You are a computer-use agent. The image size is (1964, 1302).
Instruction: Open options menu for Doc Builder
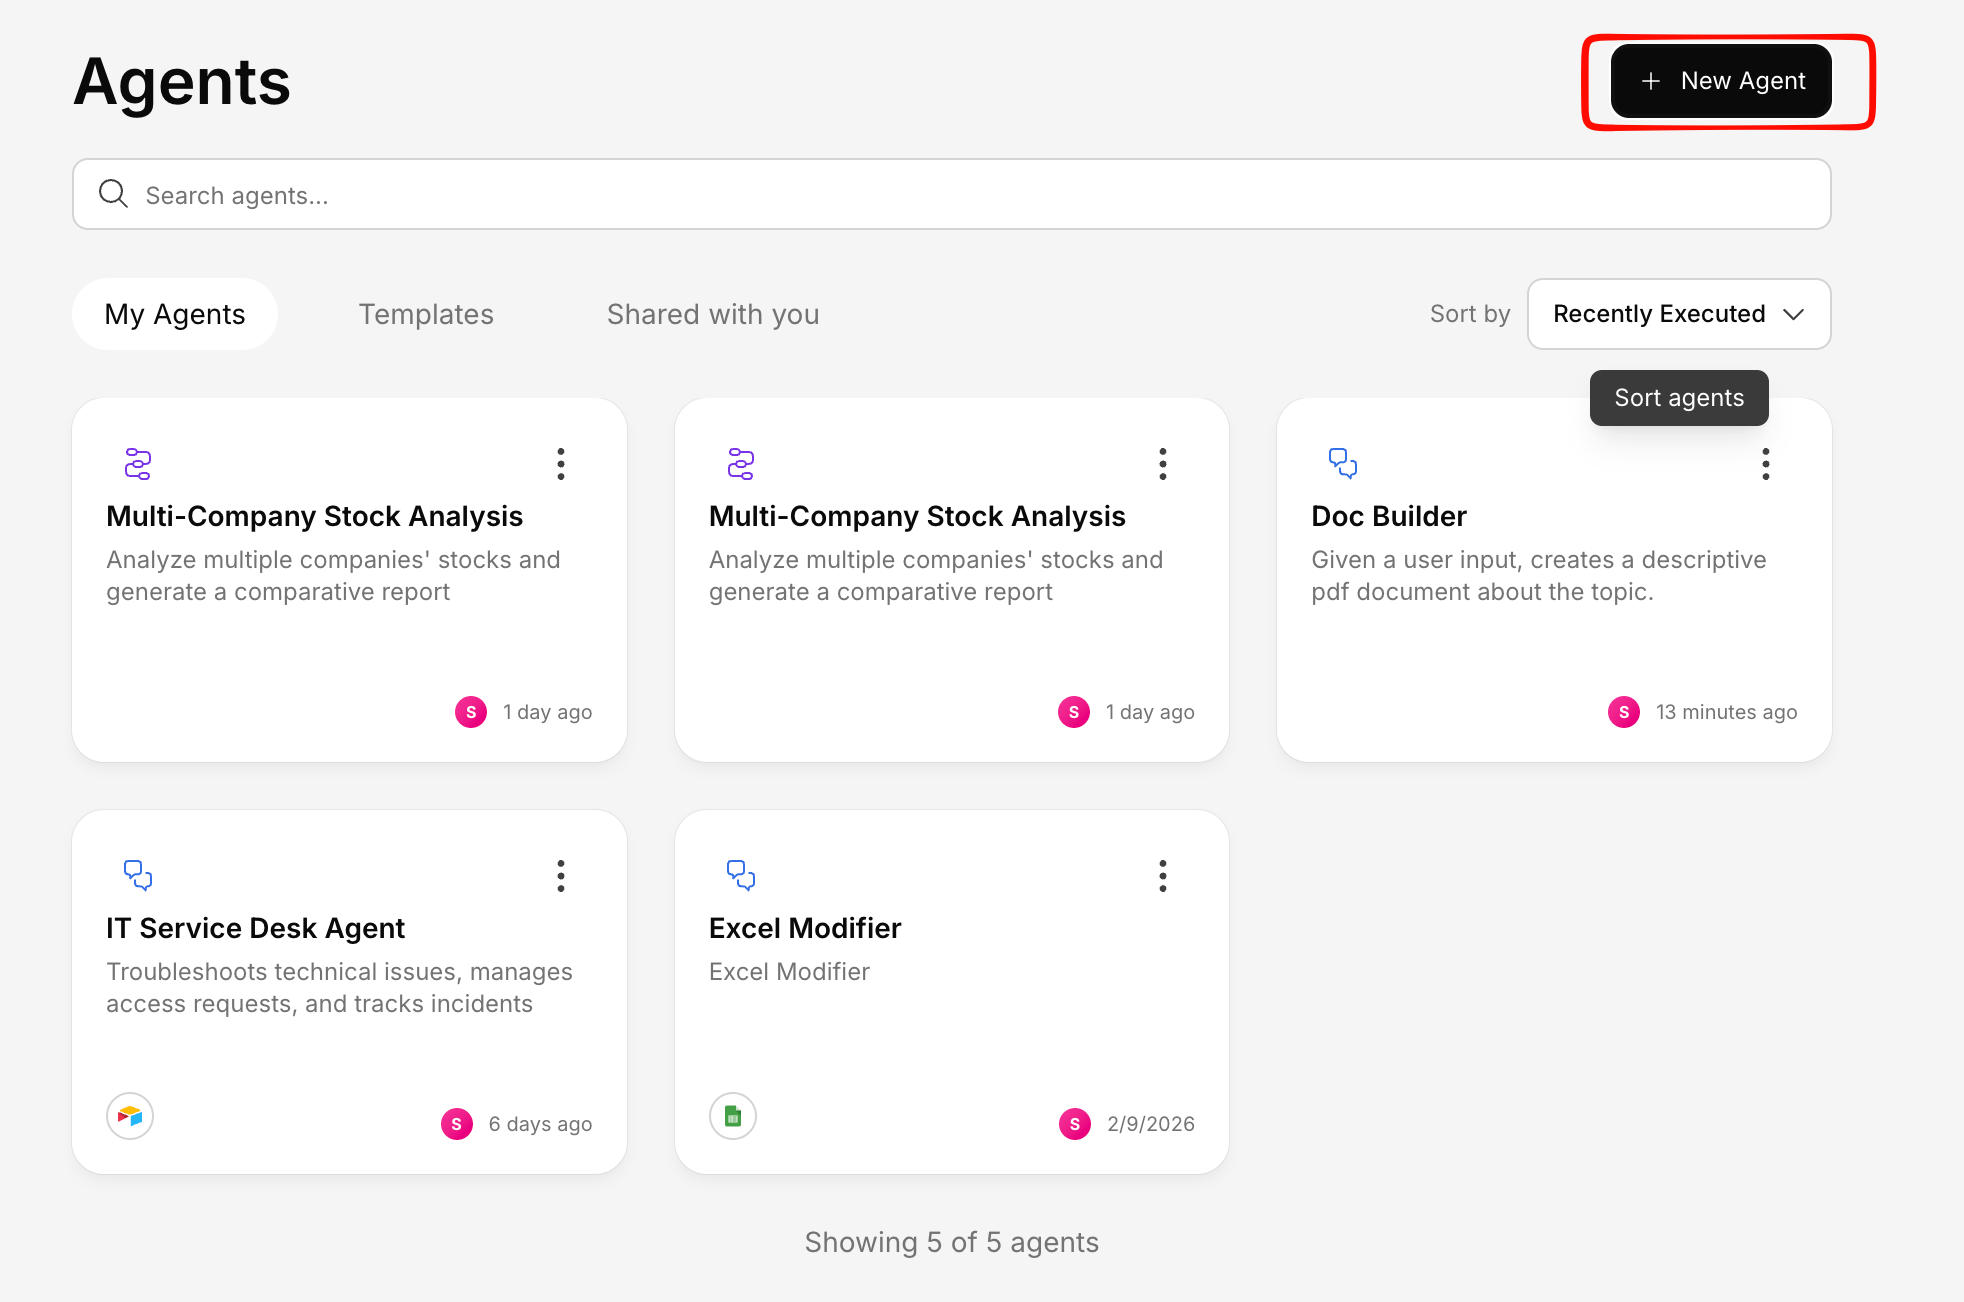click(1765, 464)
